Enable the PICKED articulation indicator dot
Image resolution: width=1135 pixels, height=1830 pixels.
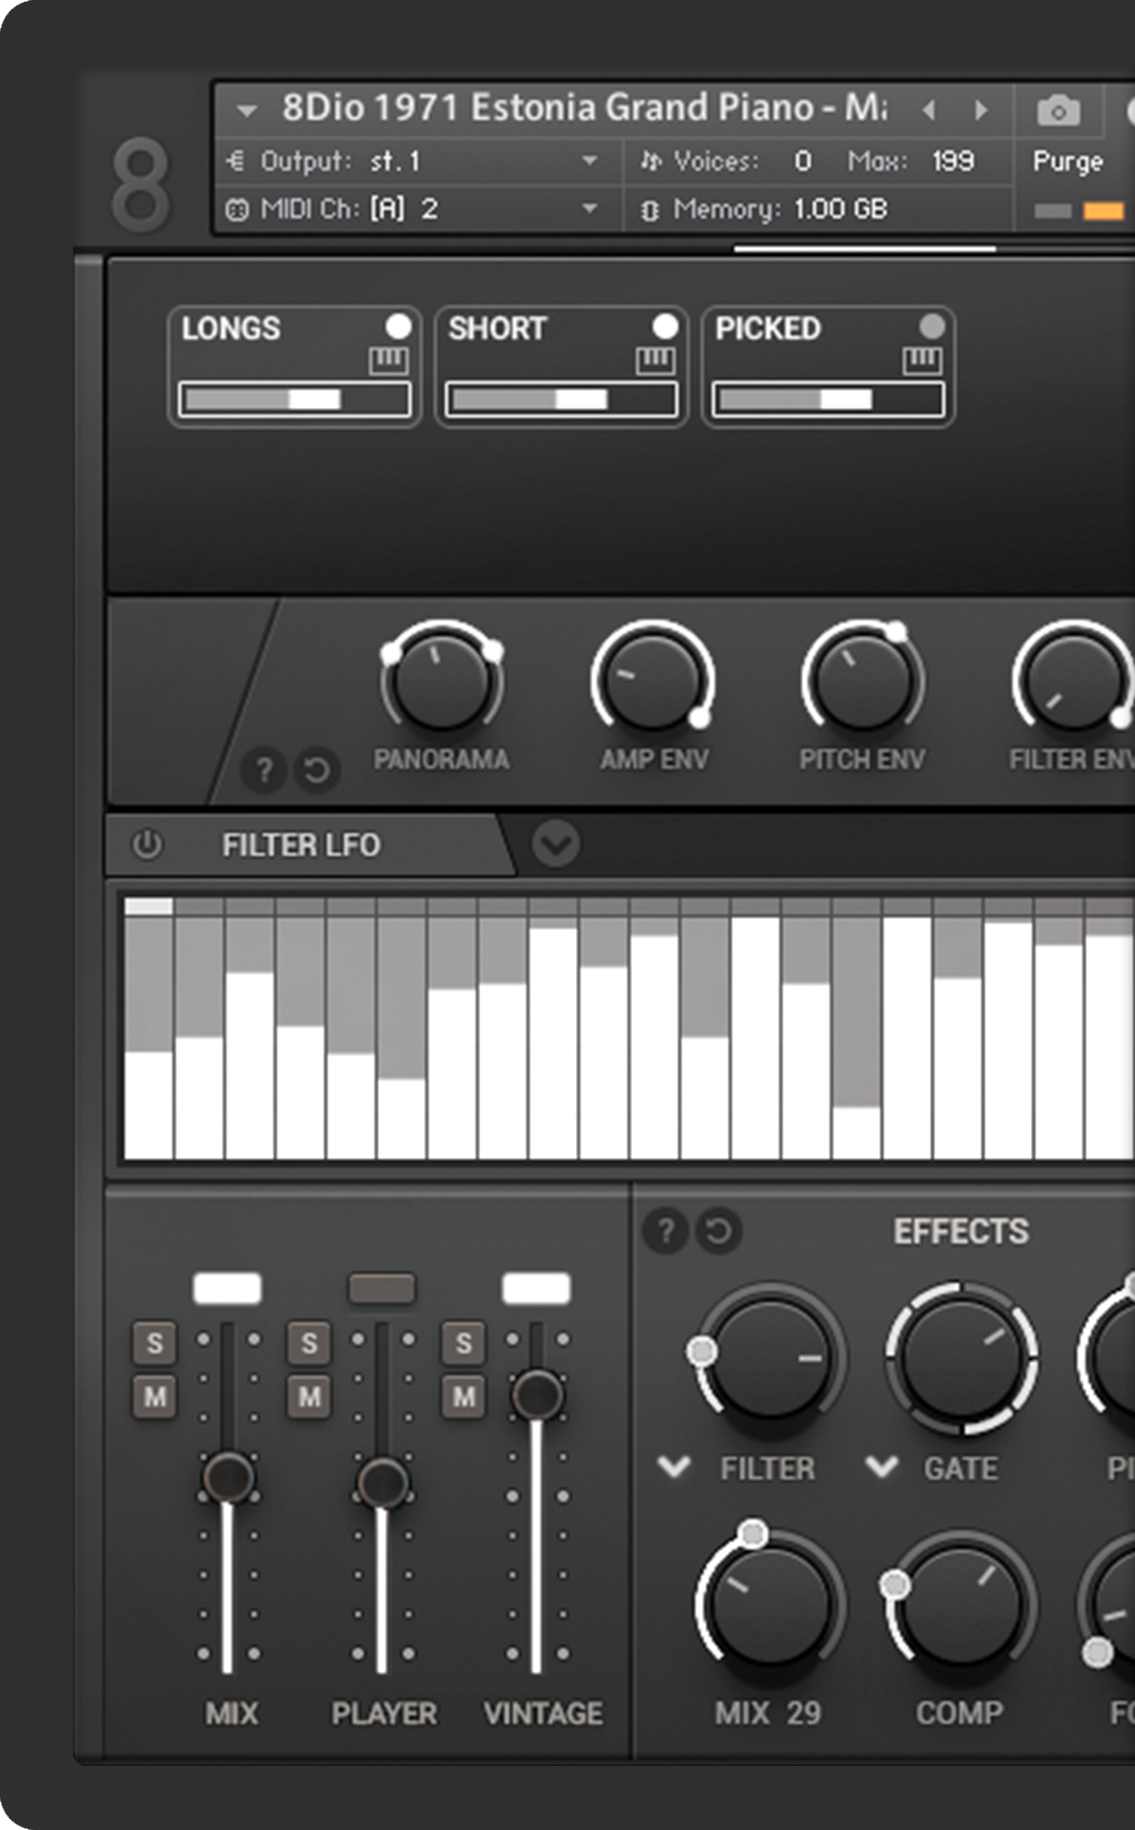931,327
